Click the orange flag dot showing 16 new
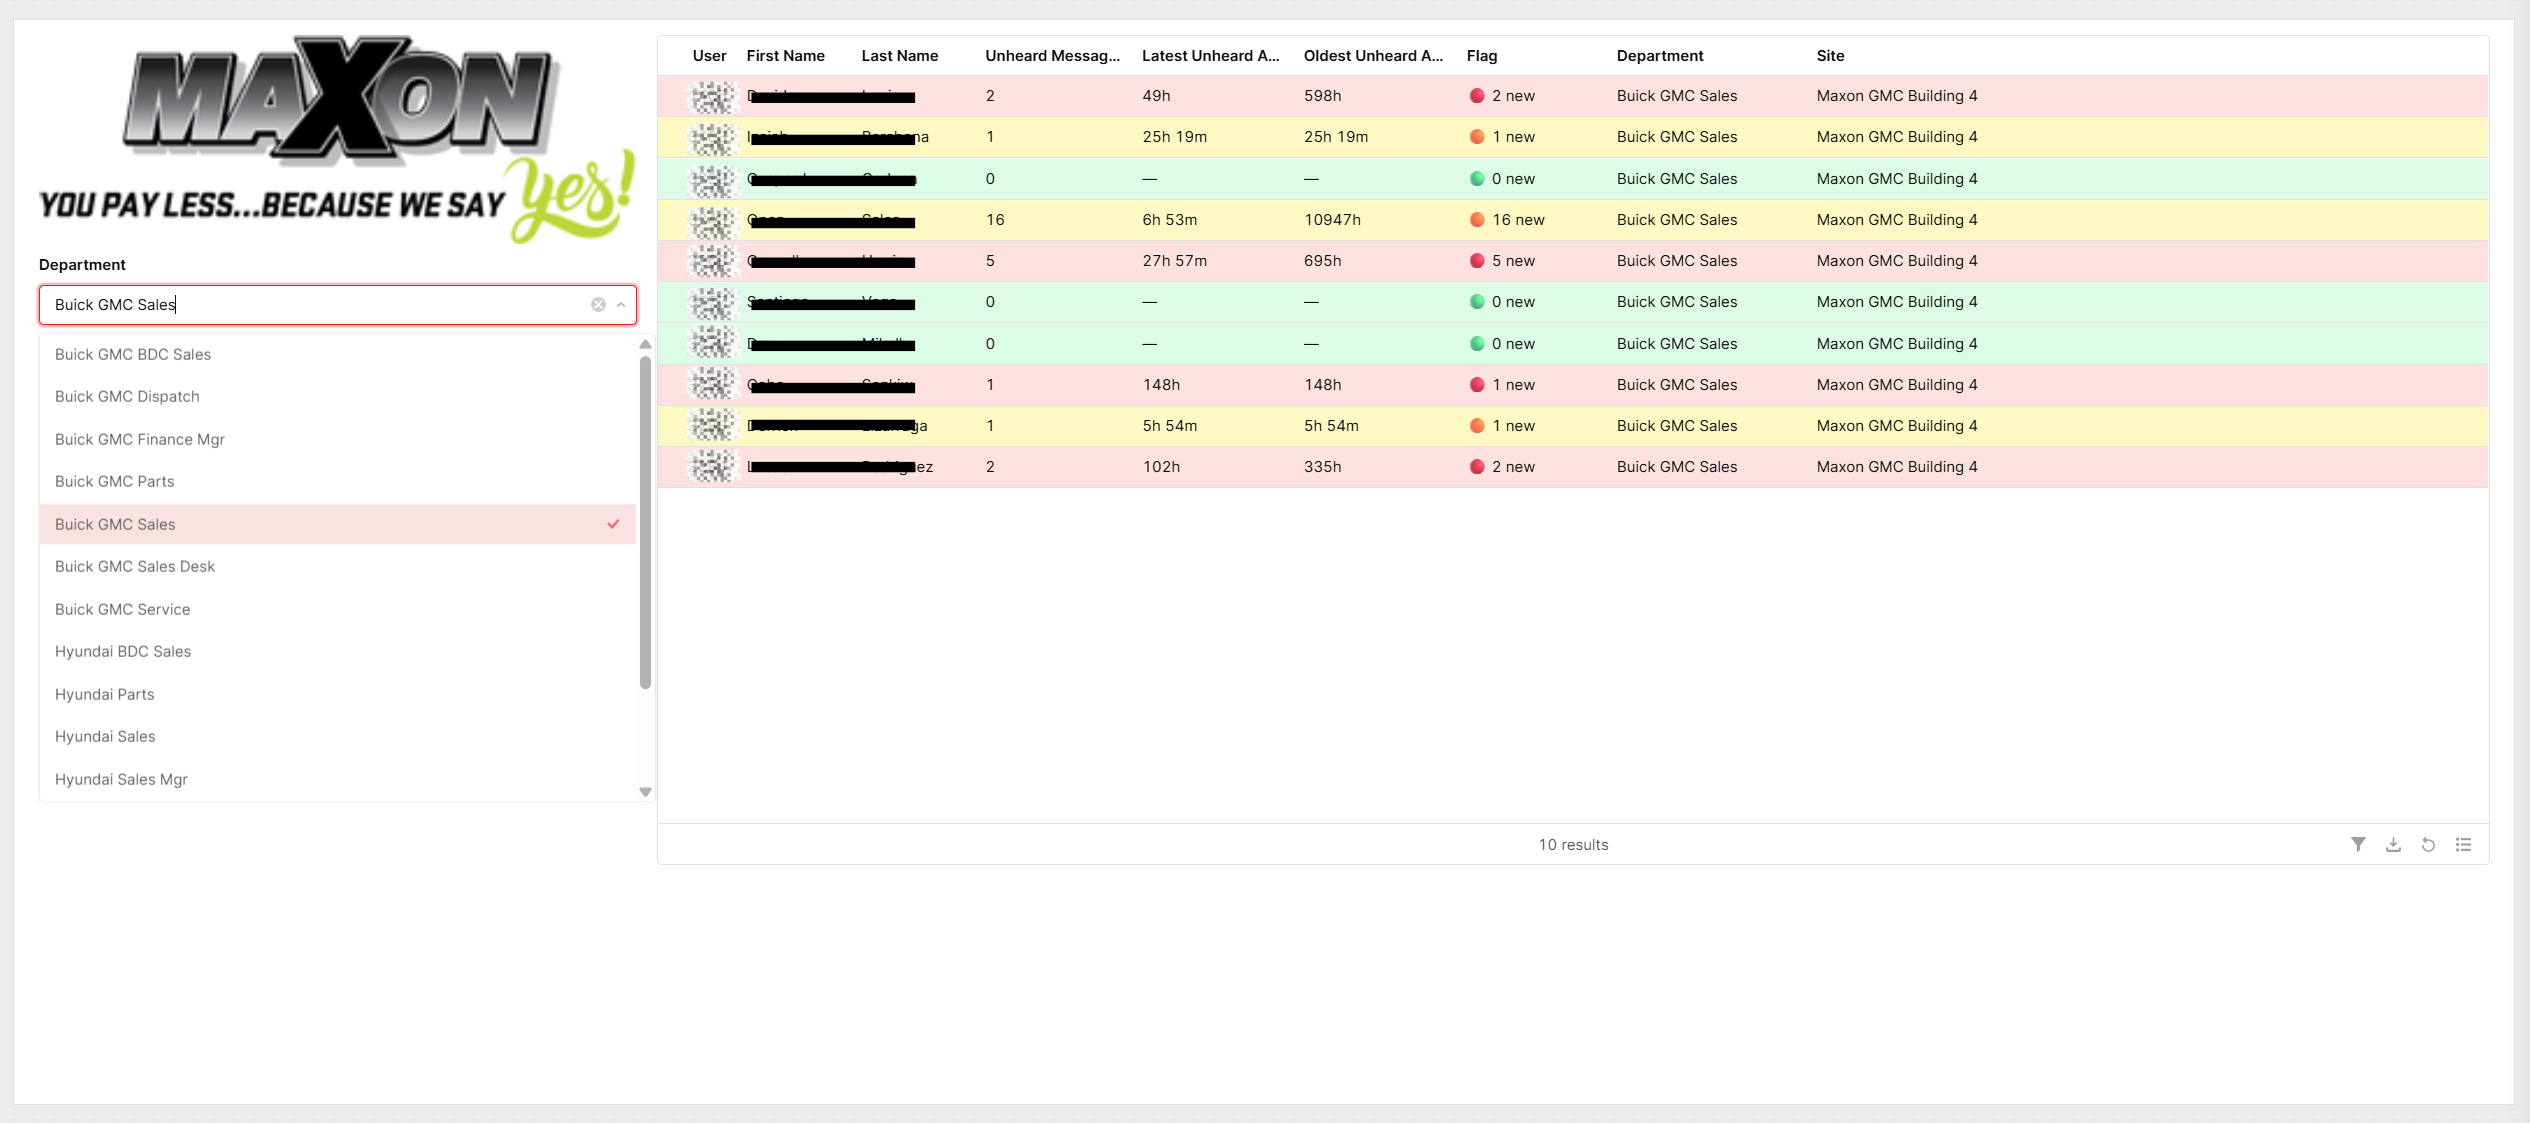The image size is (2530, 1123). coord(1477,220)
